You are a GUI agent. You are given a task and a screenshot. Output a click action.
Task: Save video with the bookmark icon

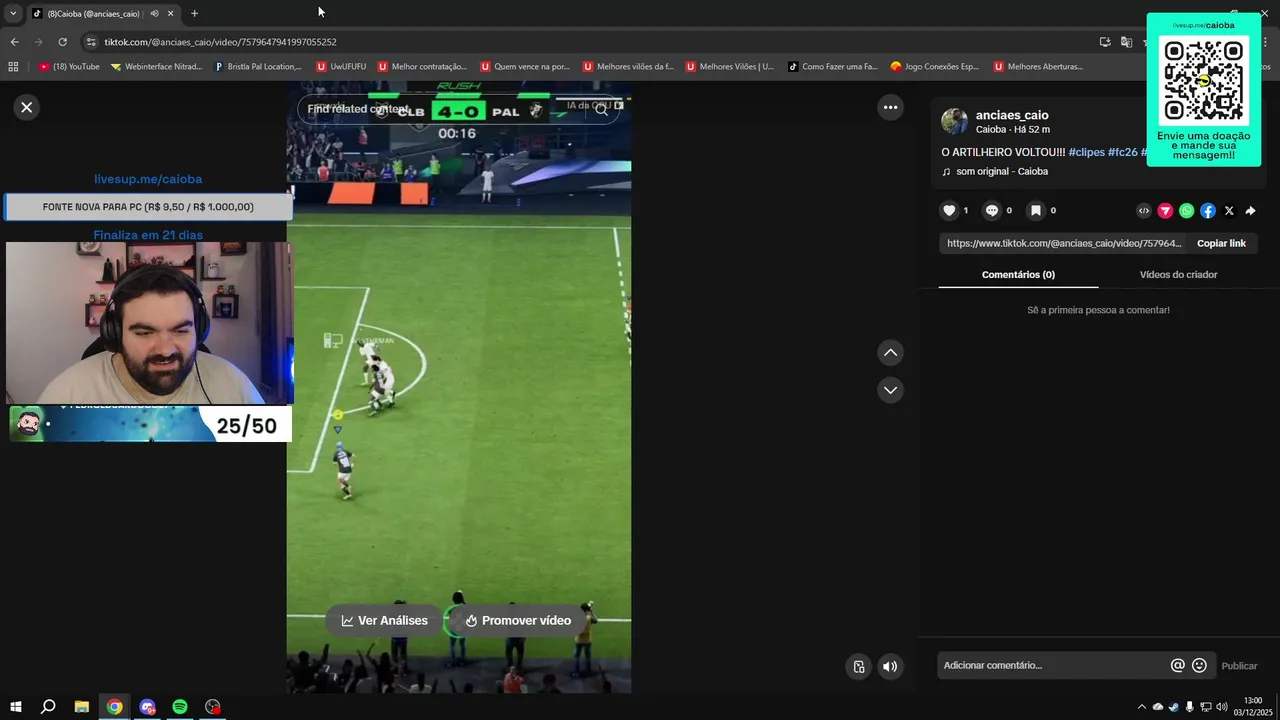[x=1036, y=210]
